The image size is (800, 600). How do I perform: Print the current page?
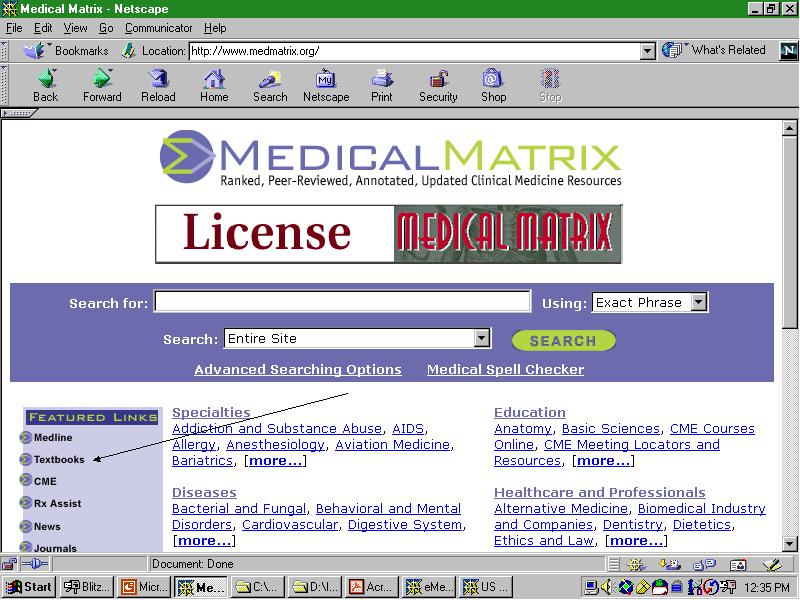tap(382, 86)
